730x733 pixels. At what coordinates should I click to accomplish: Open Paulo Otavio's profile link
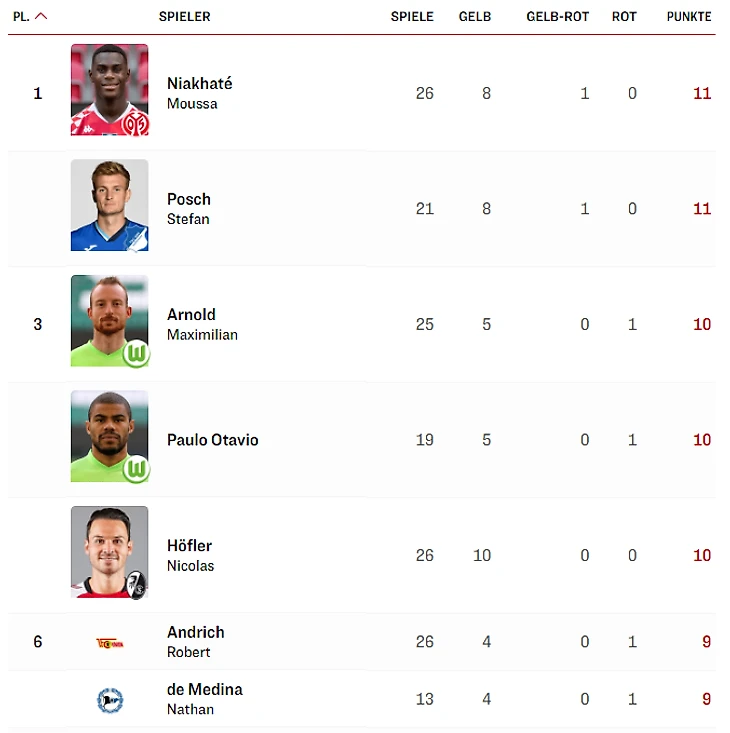tap(212, 440)
